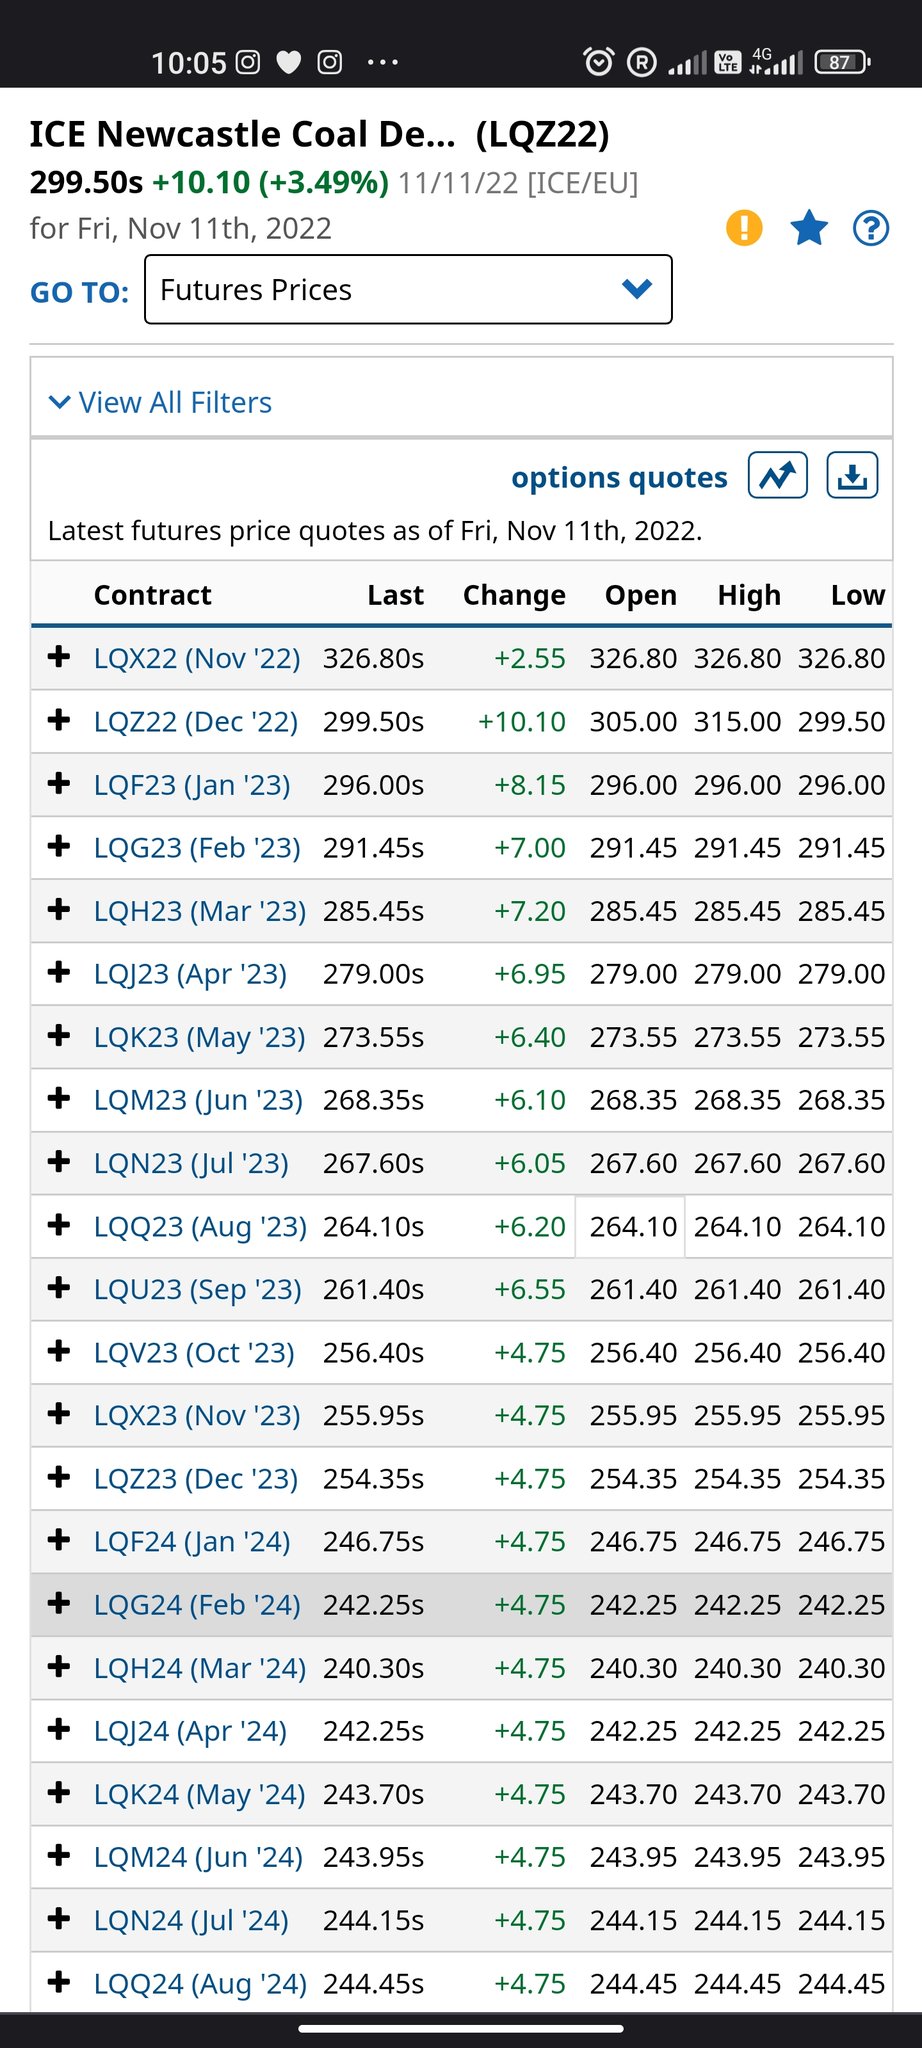Expand the LQG24 (Feb '24) row plus icon
Screen dimensions: 922x2048
tap(59, 1603)
